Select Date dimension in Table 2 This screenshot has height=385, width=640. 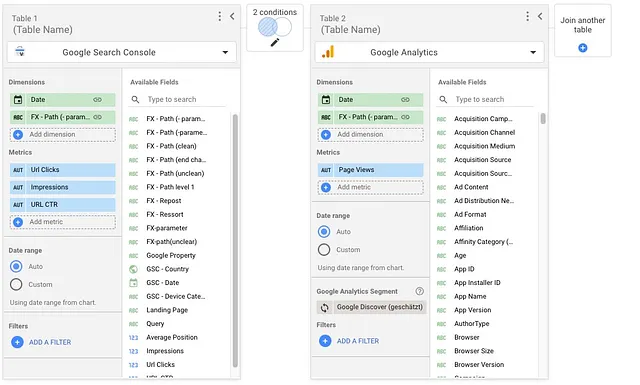[370, 100]
